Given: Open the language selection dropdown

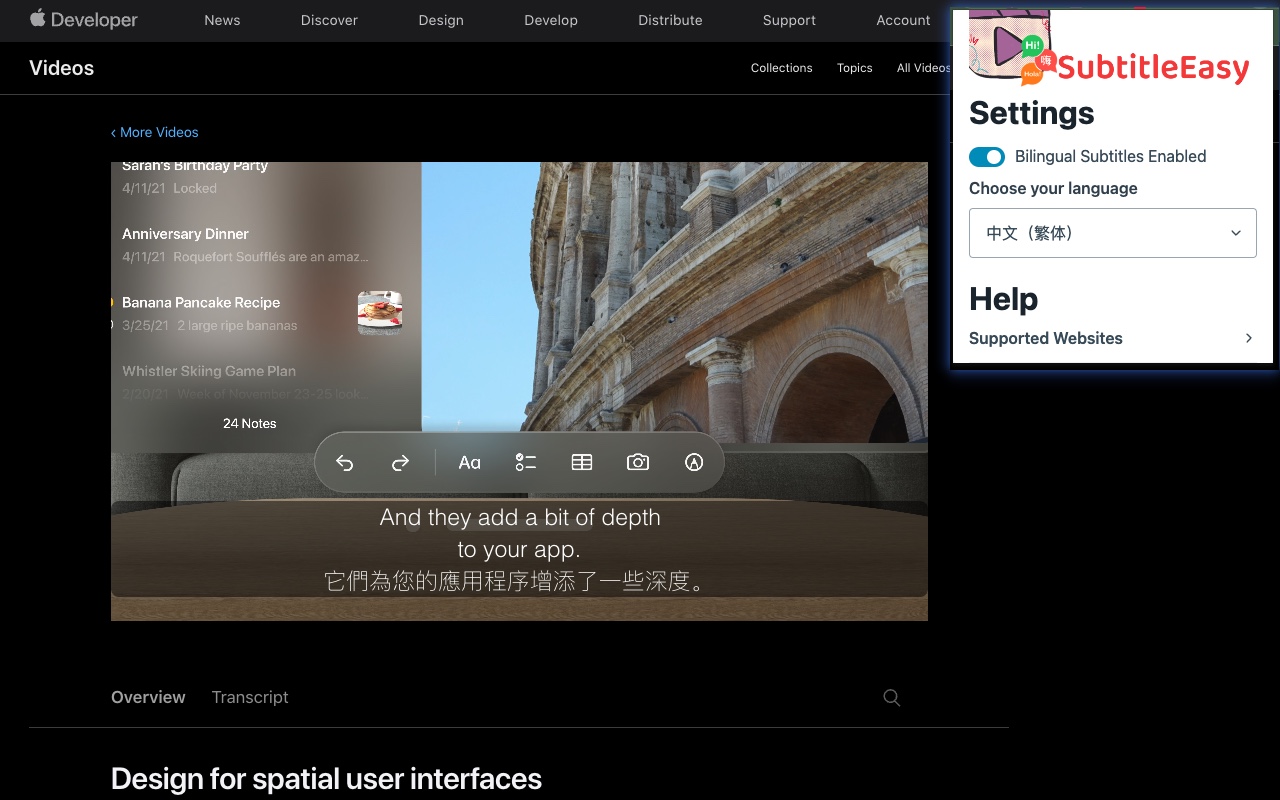Looking at the screenshot, I should [1112, 232].
